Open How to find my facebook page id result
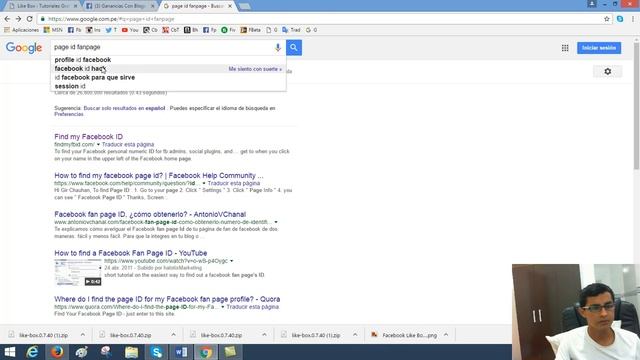 click(159, 176)
